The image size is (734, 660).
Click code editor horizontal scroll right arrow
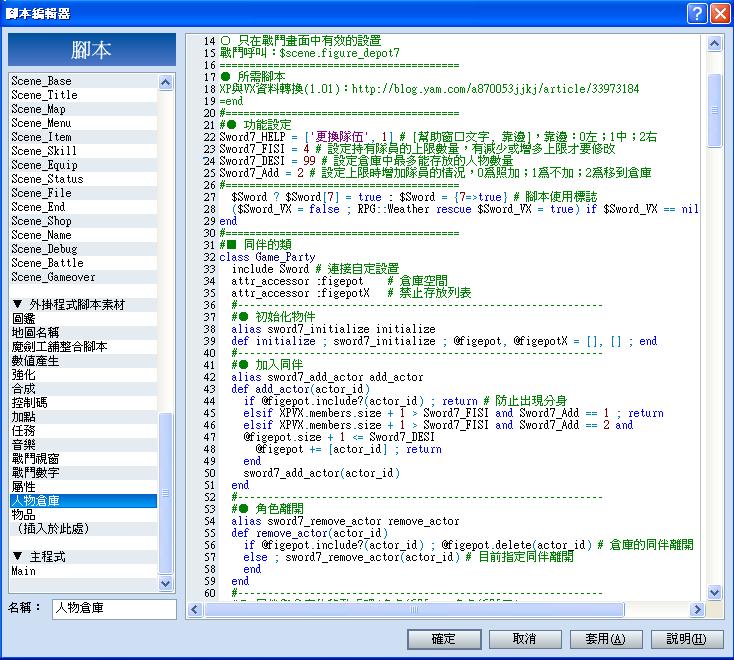click(x=697, y=609)
